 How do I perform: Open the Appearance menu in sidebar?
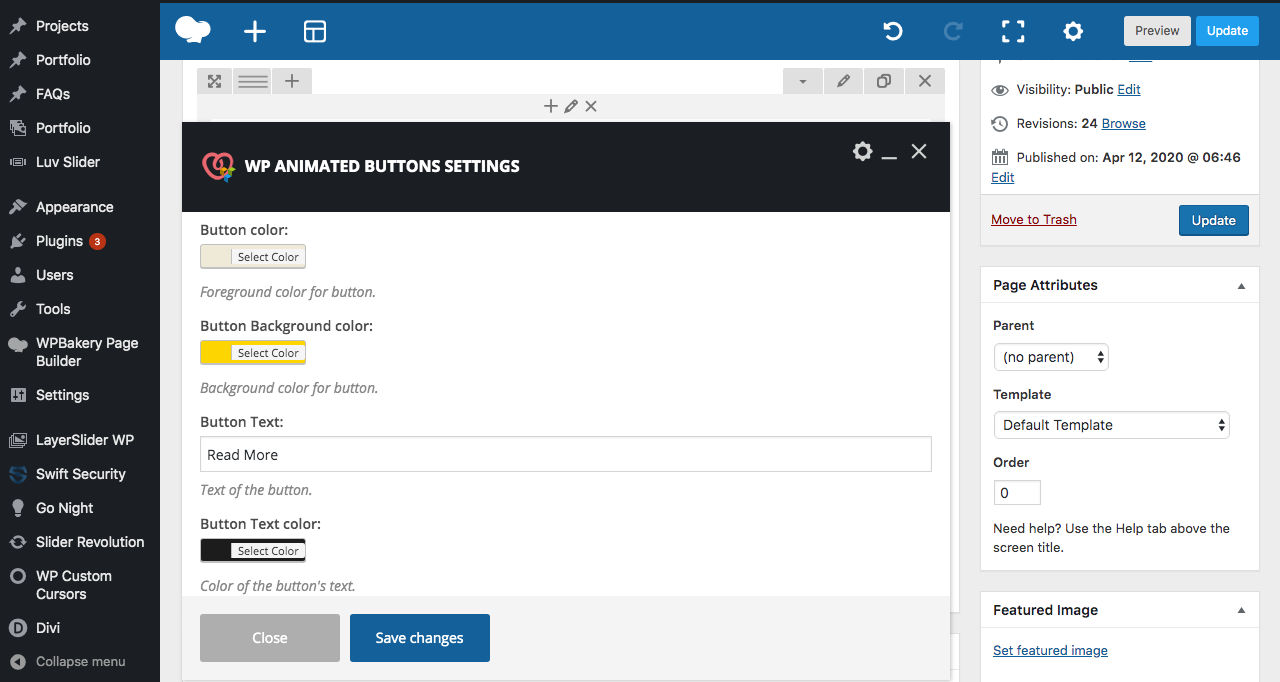click(74, 207)
